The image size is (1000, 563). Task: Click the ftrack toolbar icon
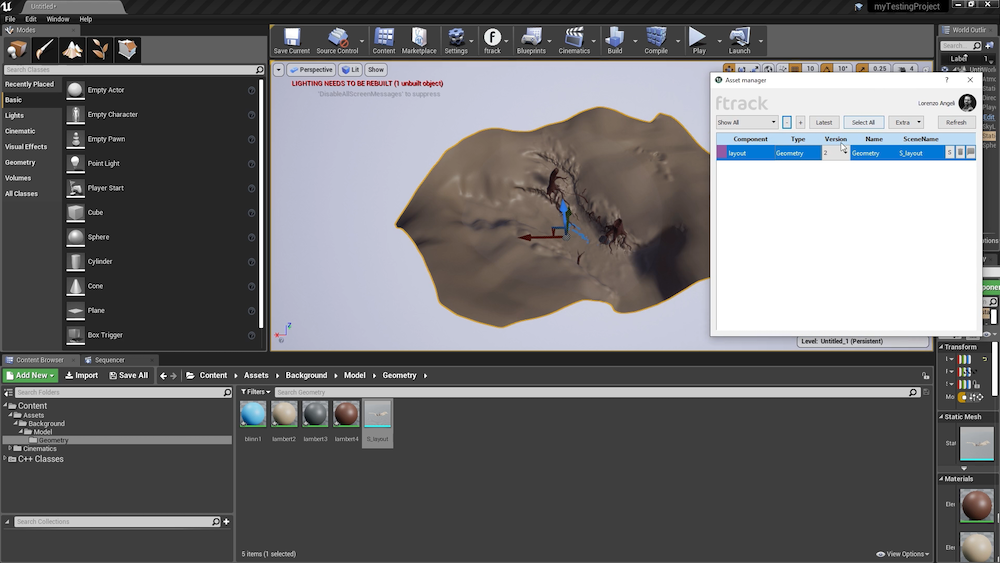coord(492,41)
